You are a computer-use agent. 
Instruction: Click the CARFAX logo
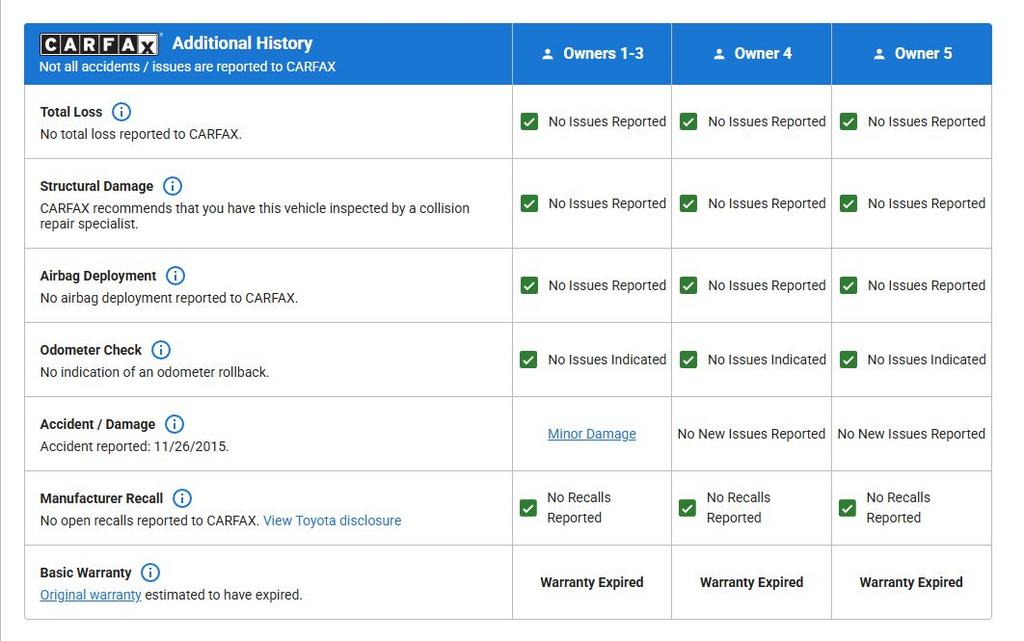pyautogui.click(x=99, y=44)
